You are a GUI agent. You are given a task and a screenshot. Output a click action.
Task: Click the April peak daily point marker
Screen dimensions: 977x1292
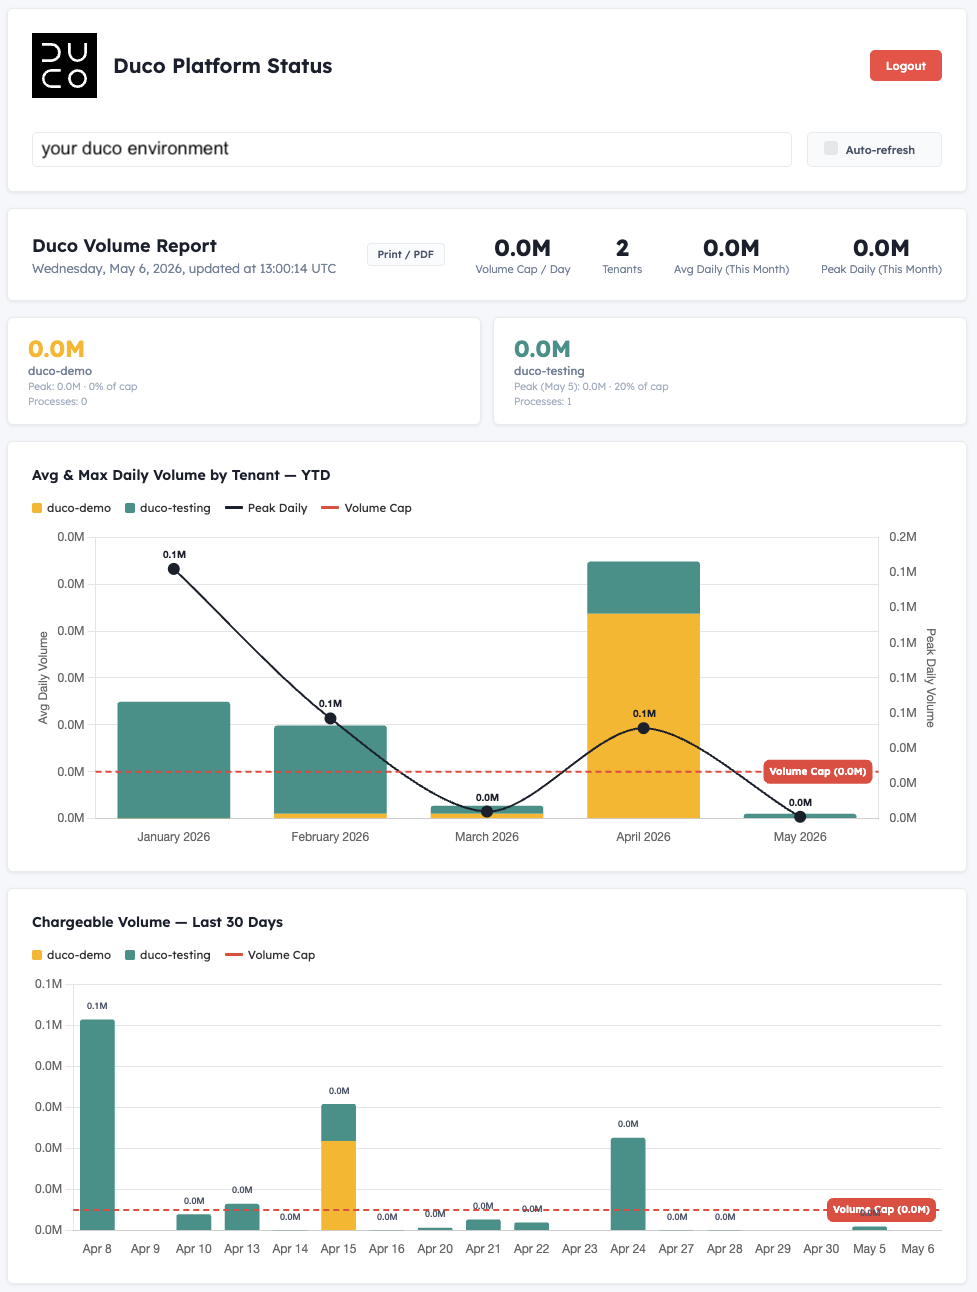pyautogui.click(x=643, y=728)
